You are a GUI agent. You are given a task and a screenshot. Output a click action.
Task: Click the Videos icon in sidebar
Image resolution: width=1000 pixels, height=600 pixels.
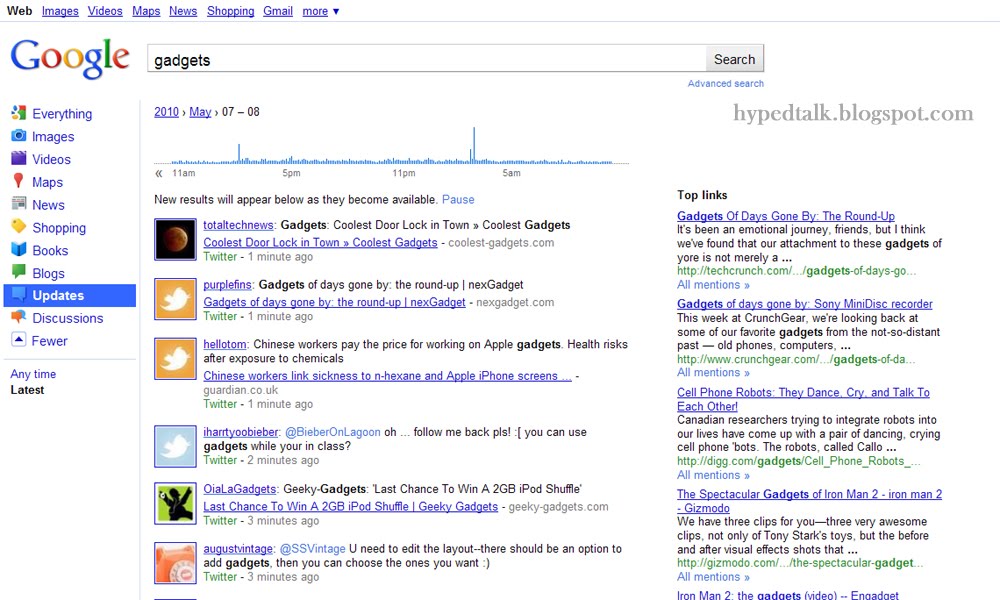[18, 158]
